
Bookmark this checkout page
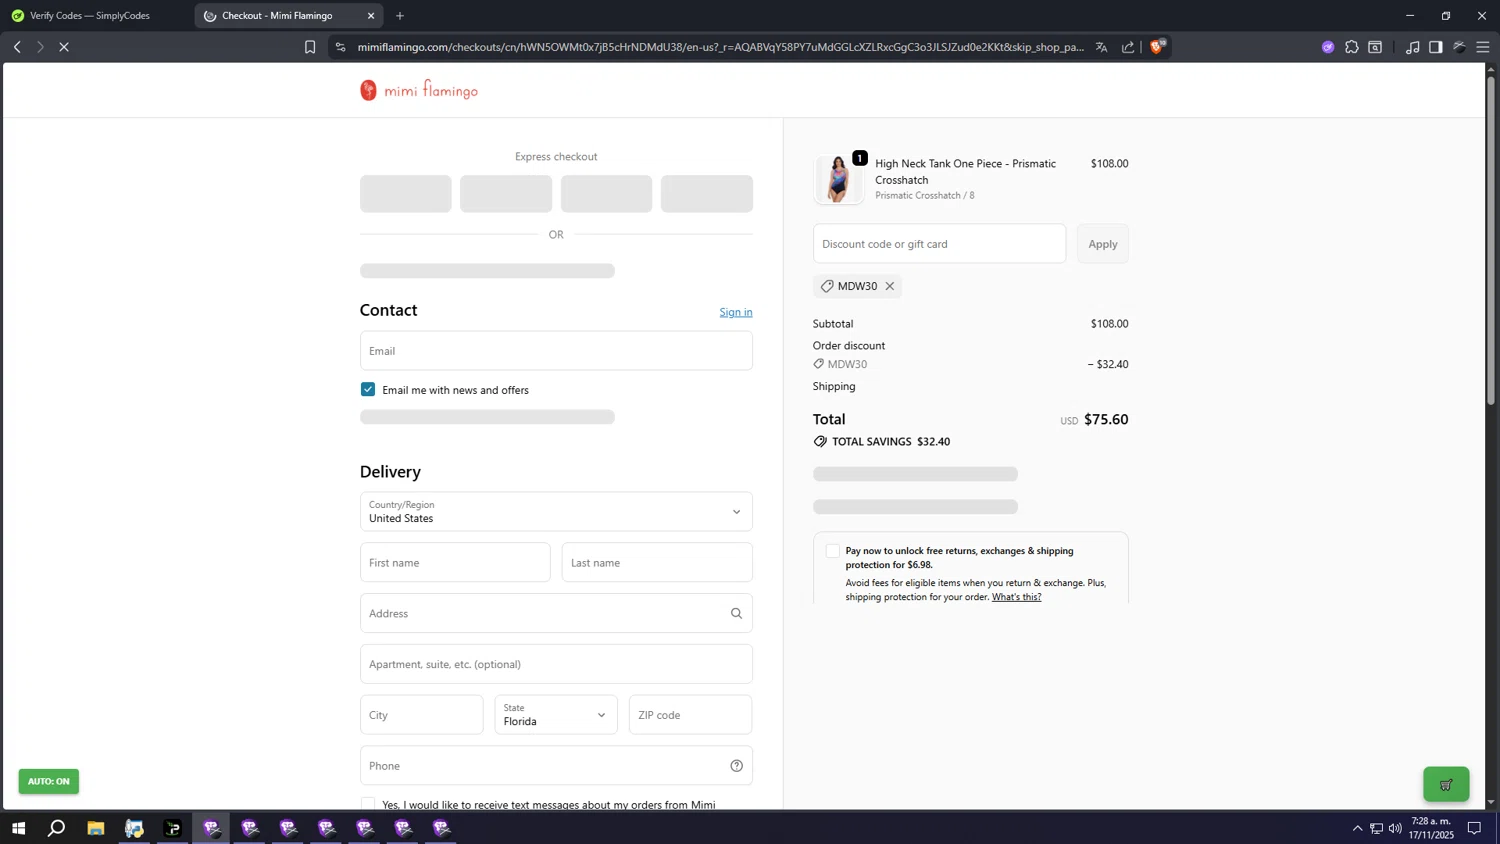click(310, 47)
